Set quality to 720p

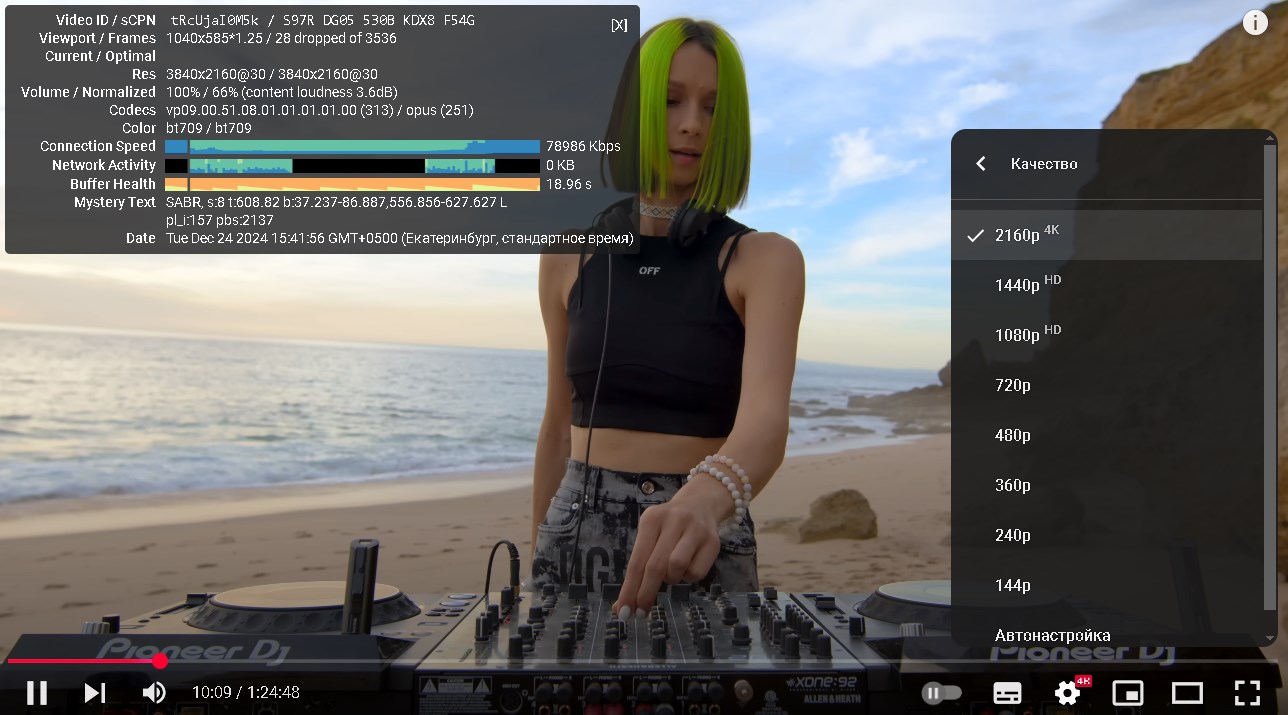1106,385
